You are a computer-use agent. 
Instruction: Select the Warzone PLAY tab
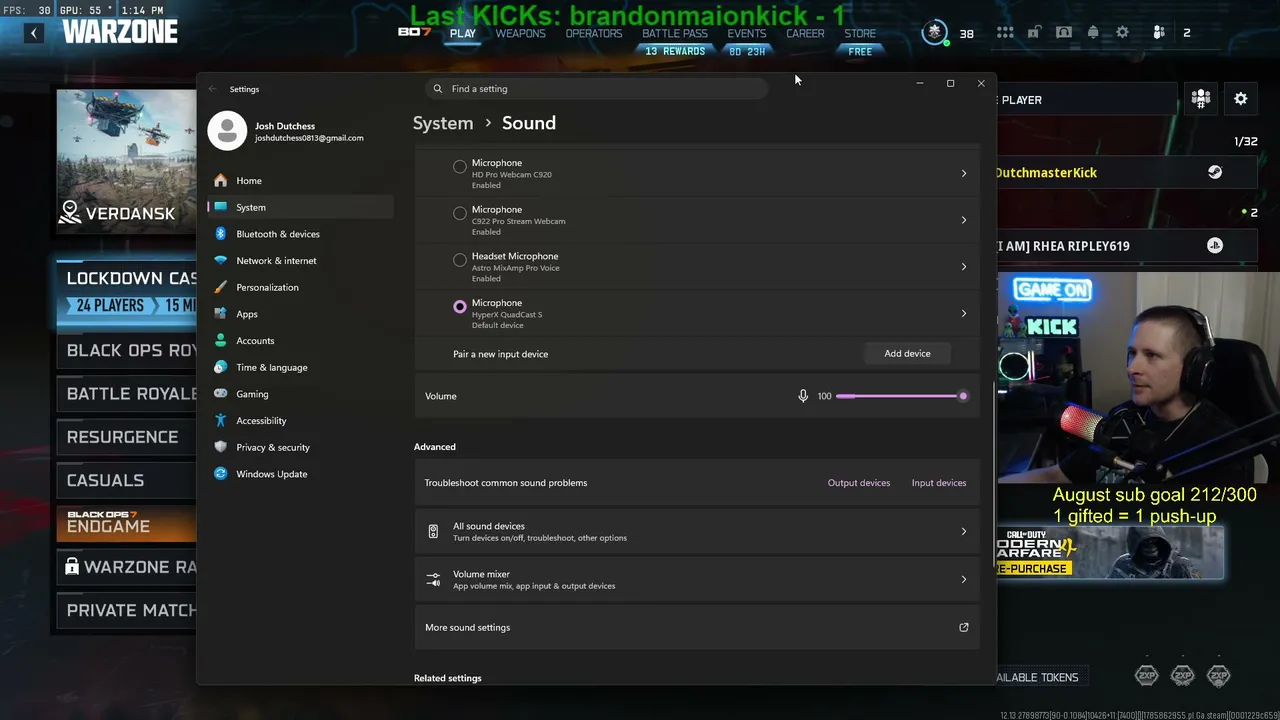(463, 33)
